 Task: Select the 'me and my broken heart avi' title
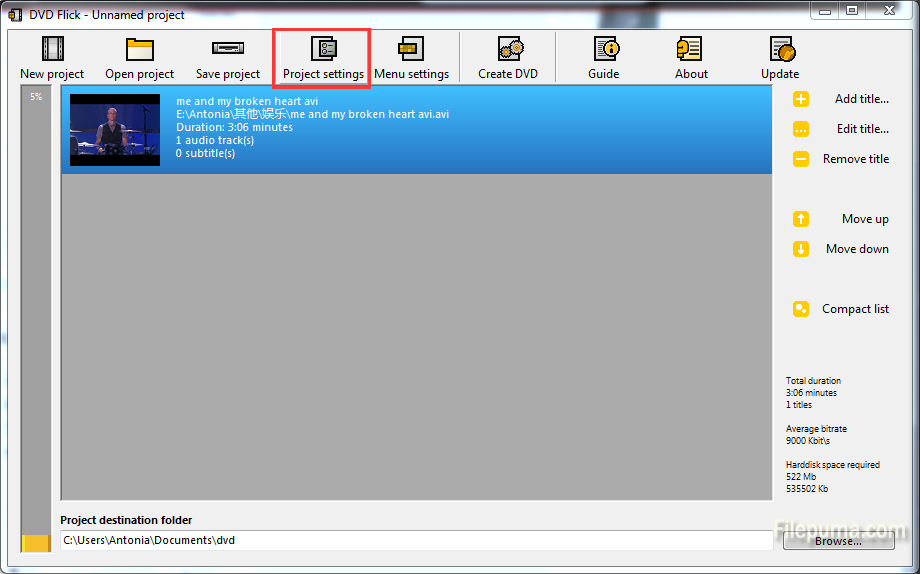pyautogui.click(x=247, y=101)
